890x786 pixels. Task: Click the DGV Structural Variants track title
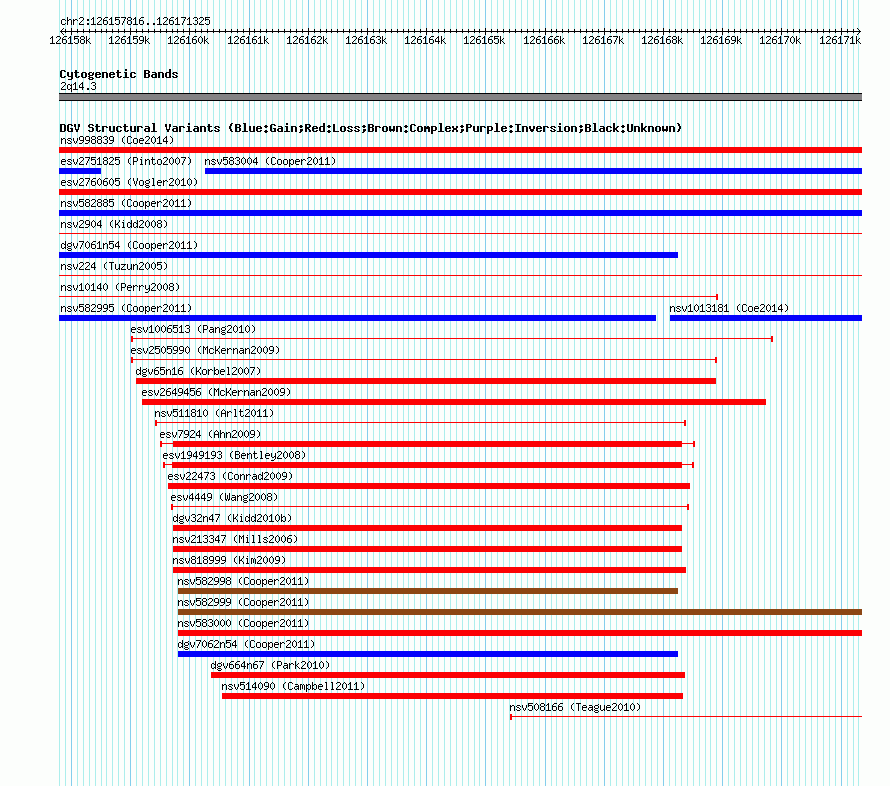371,128
